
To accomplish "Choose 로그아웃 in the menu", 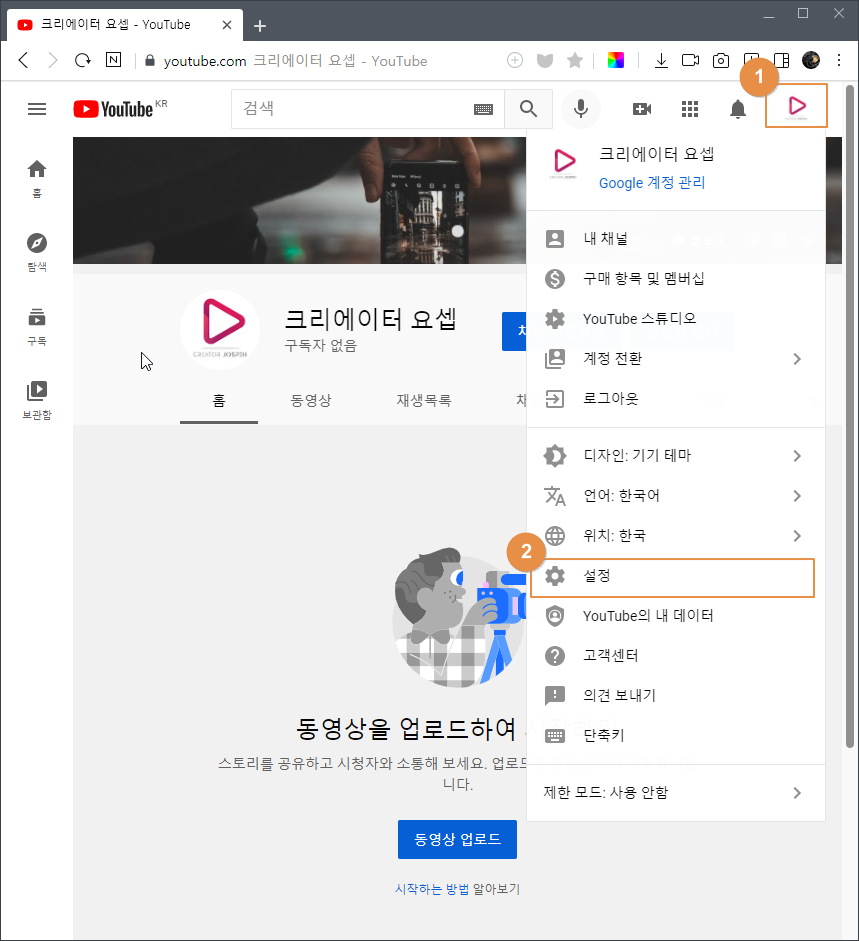I will 676,398.
